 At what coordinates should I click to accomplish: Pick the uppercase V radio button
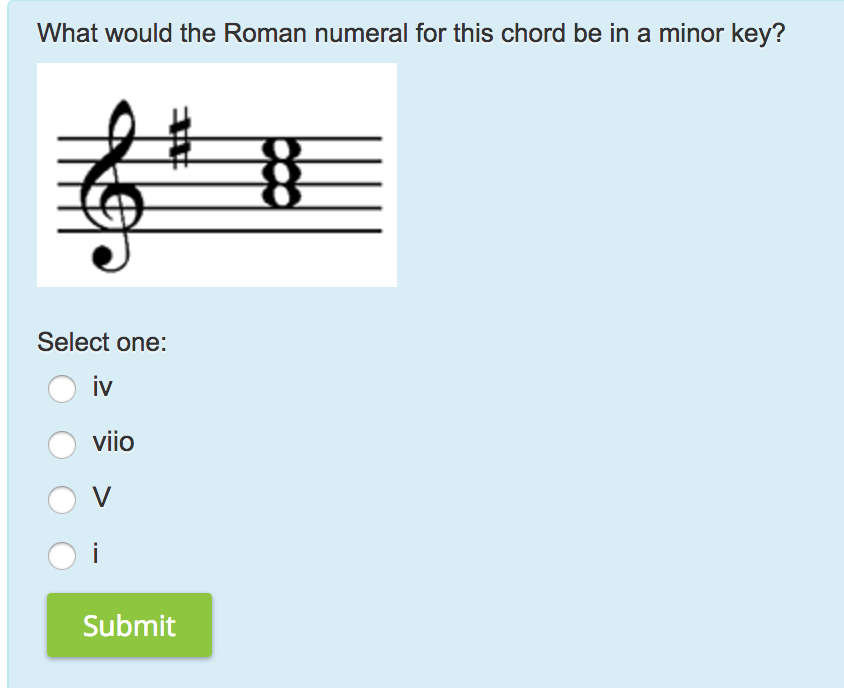62,500
